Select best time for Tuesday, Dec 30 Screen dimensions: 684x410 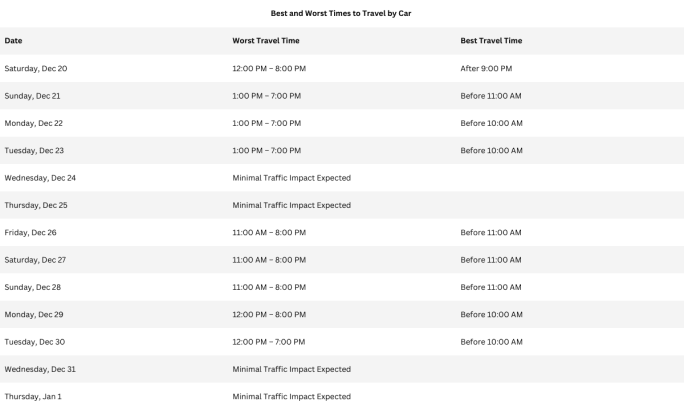click(491, 342)
